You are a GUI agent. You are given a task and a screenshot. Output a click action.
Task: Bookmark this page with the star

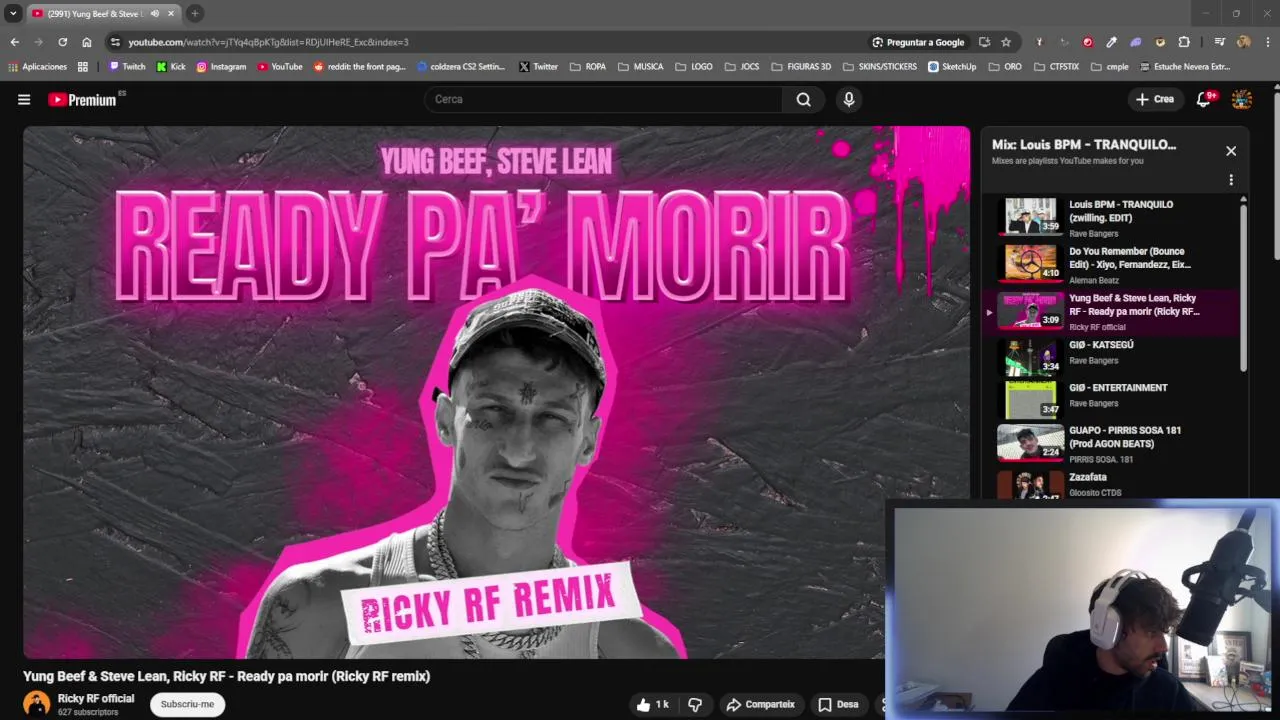click(x=1006, y=42)
